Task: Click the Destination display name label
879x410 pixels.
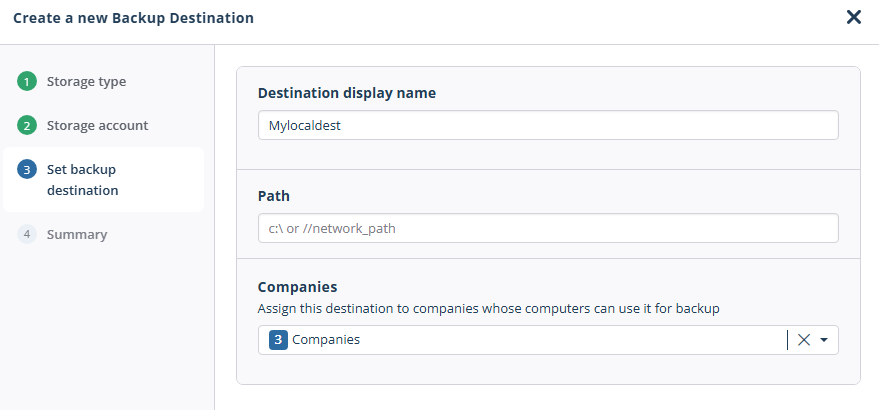Action: pos(346,93)
